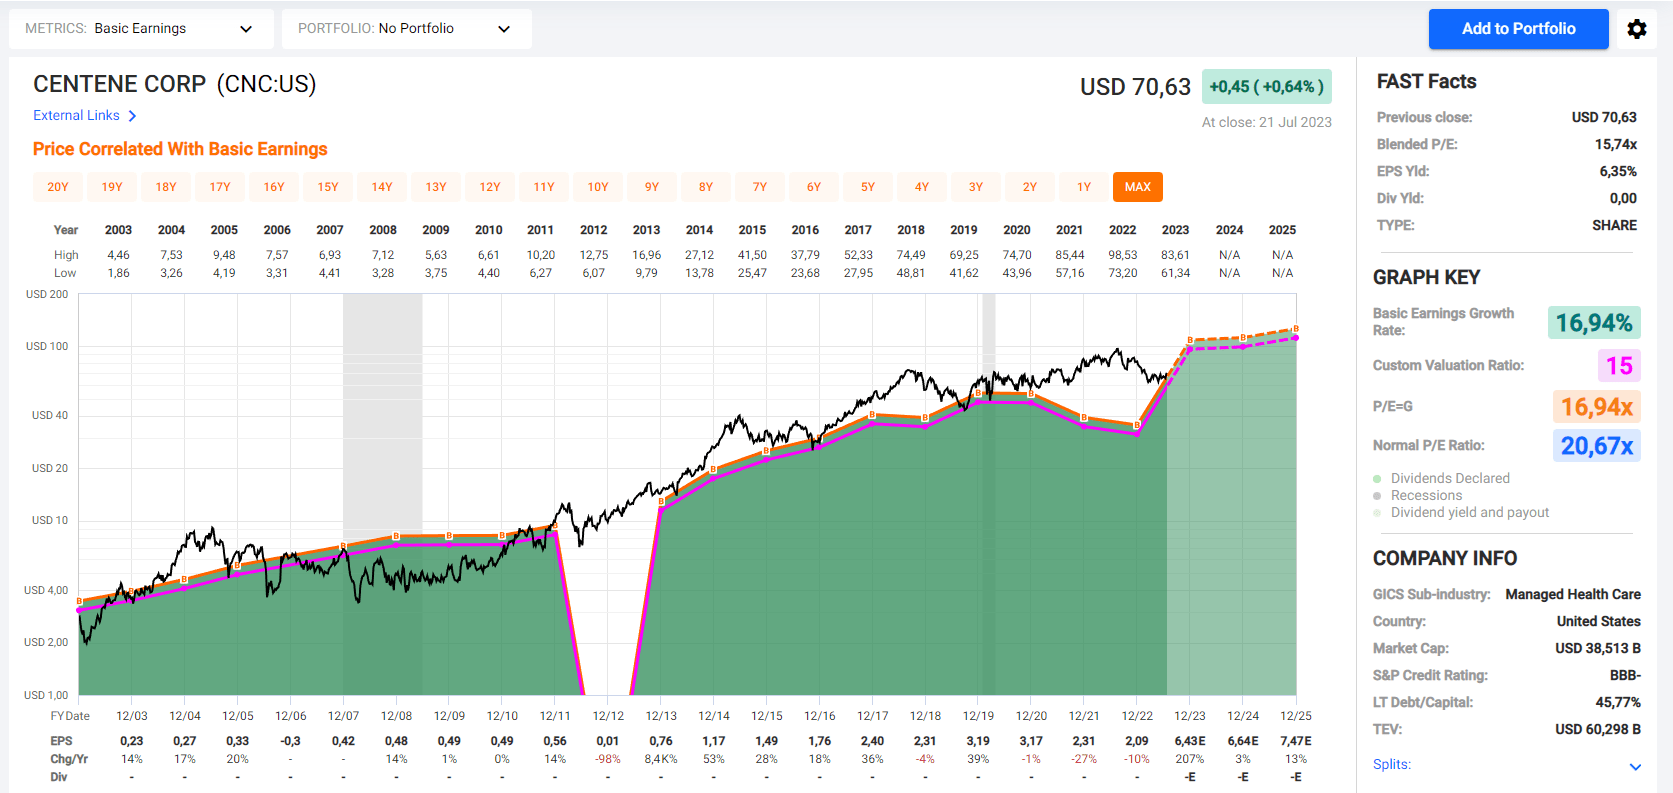Select the 20Y time range tab
Viewport: 1673px width, 793px height.
(58, 187)
